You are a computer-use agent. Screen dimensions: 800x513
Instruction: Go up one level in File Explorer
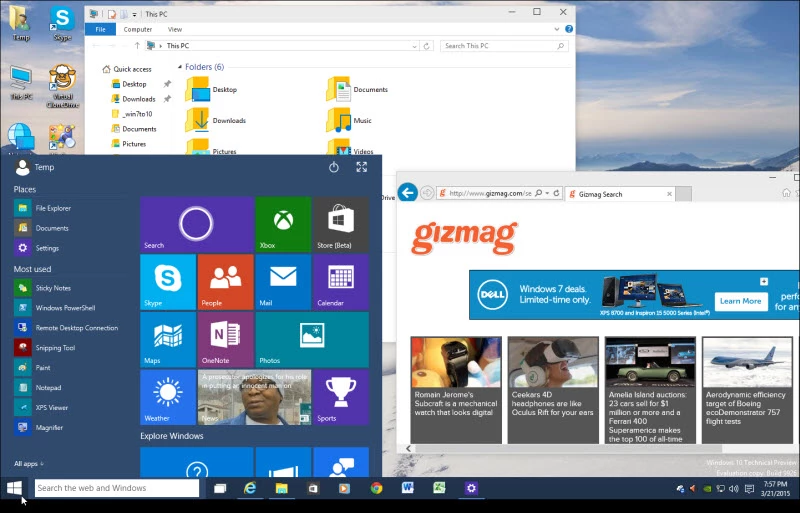(137, 45)
